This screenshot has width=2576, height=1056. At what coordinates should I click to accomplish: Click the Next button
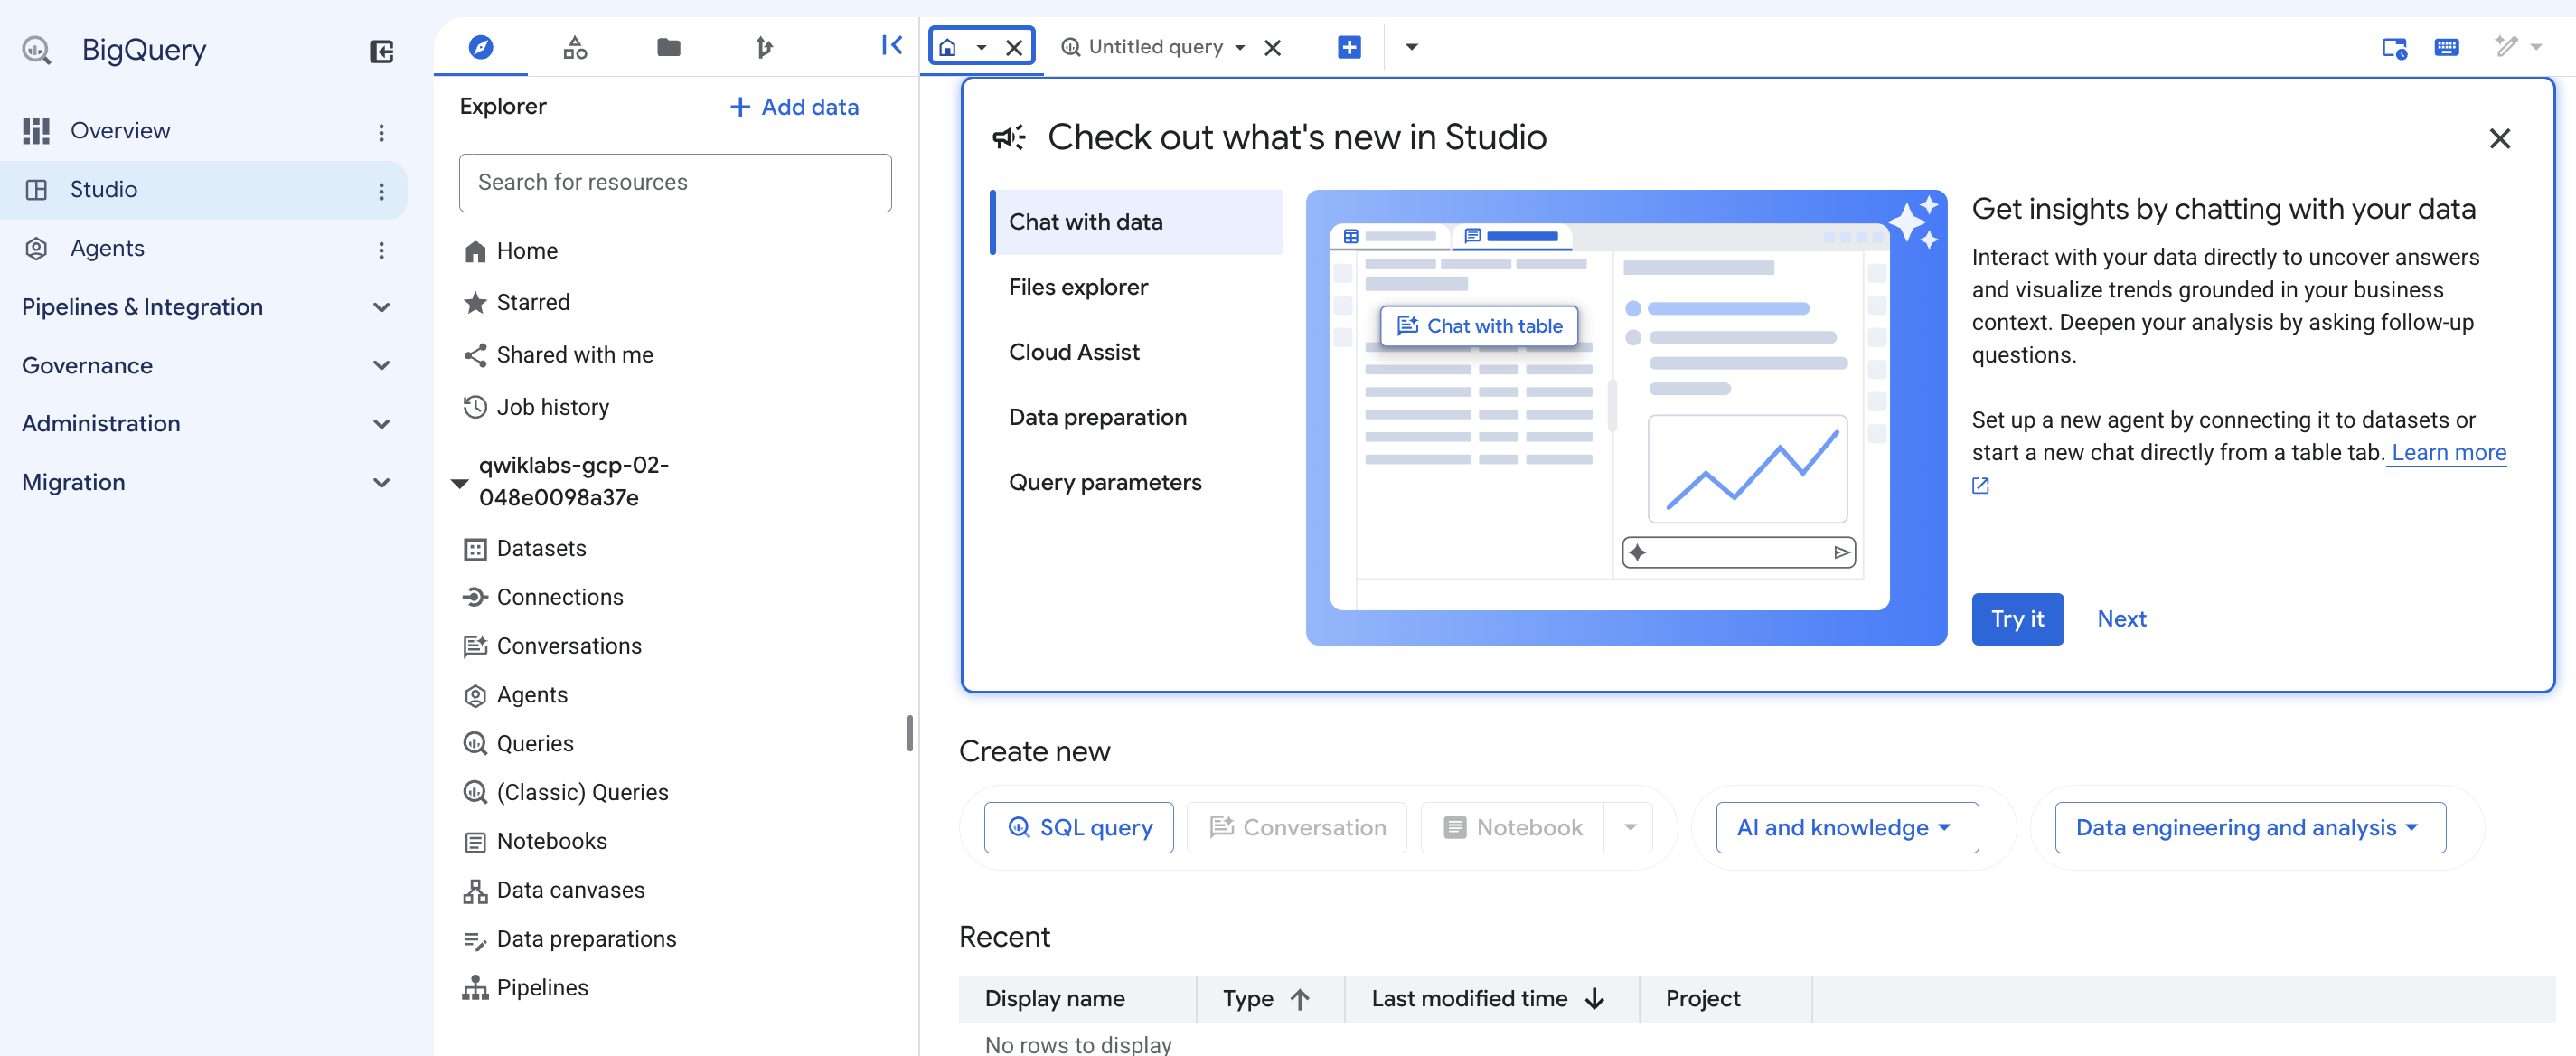point(2121,619)
